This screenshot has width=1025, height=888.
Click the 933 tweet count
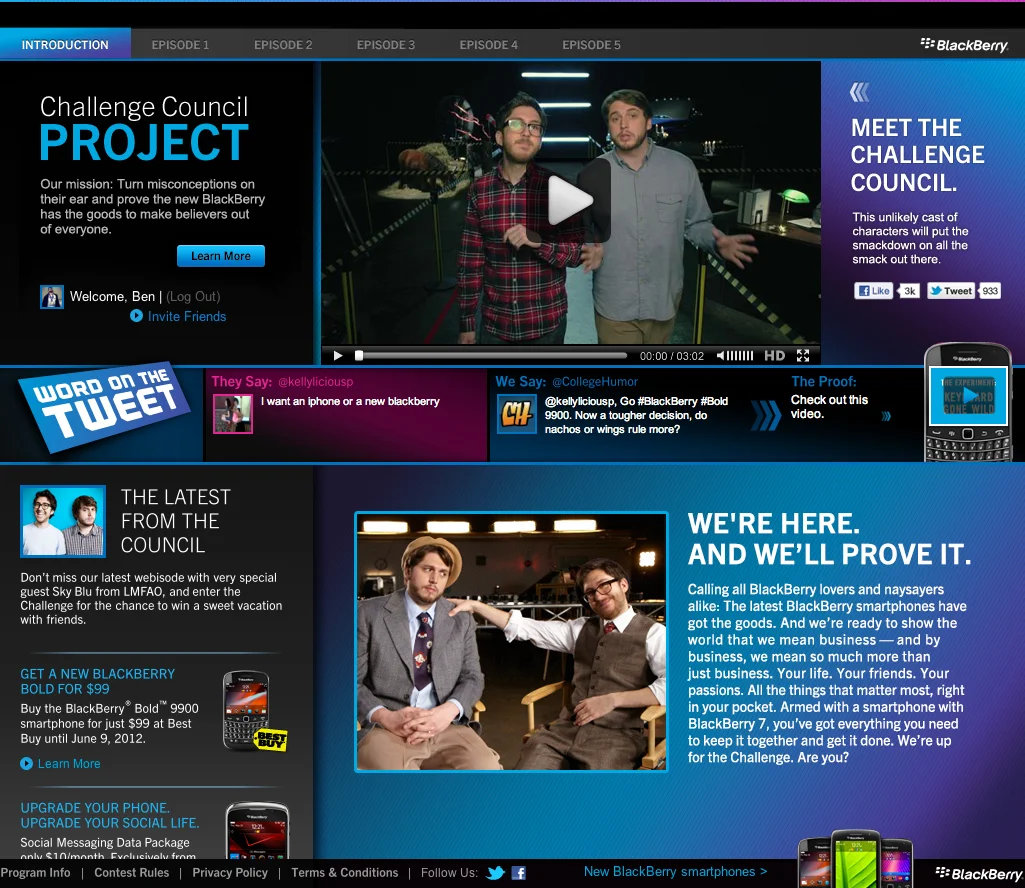coord(990,291)
